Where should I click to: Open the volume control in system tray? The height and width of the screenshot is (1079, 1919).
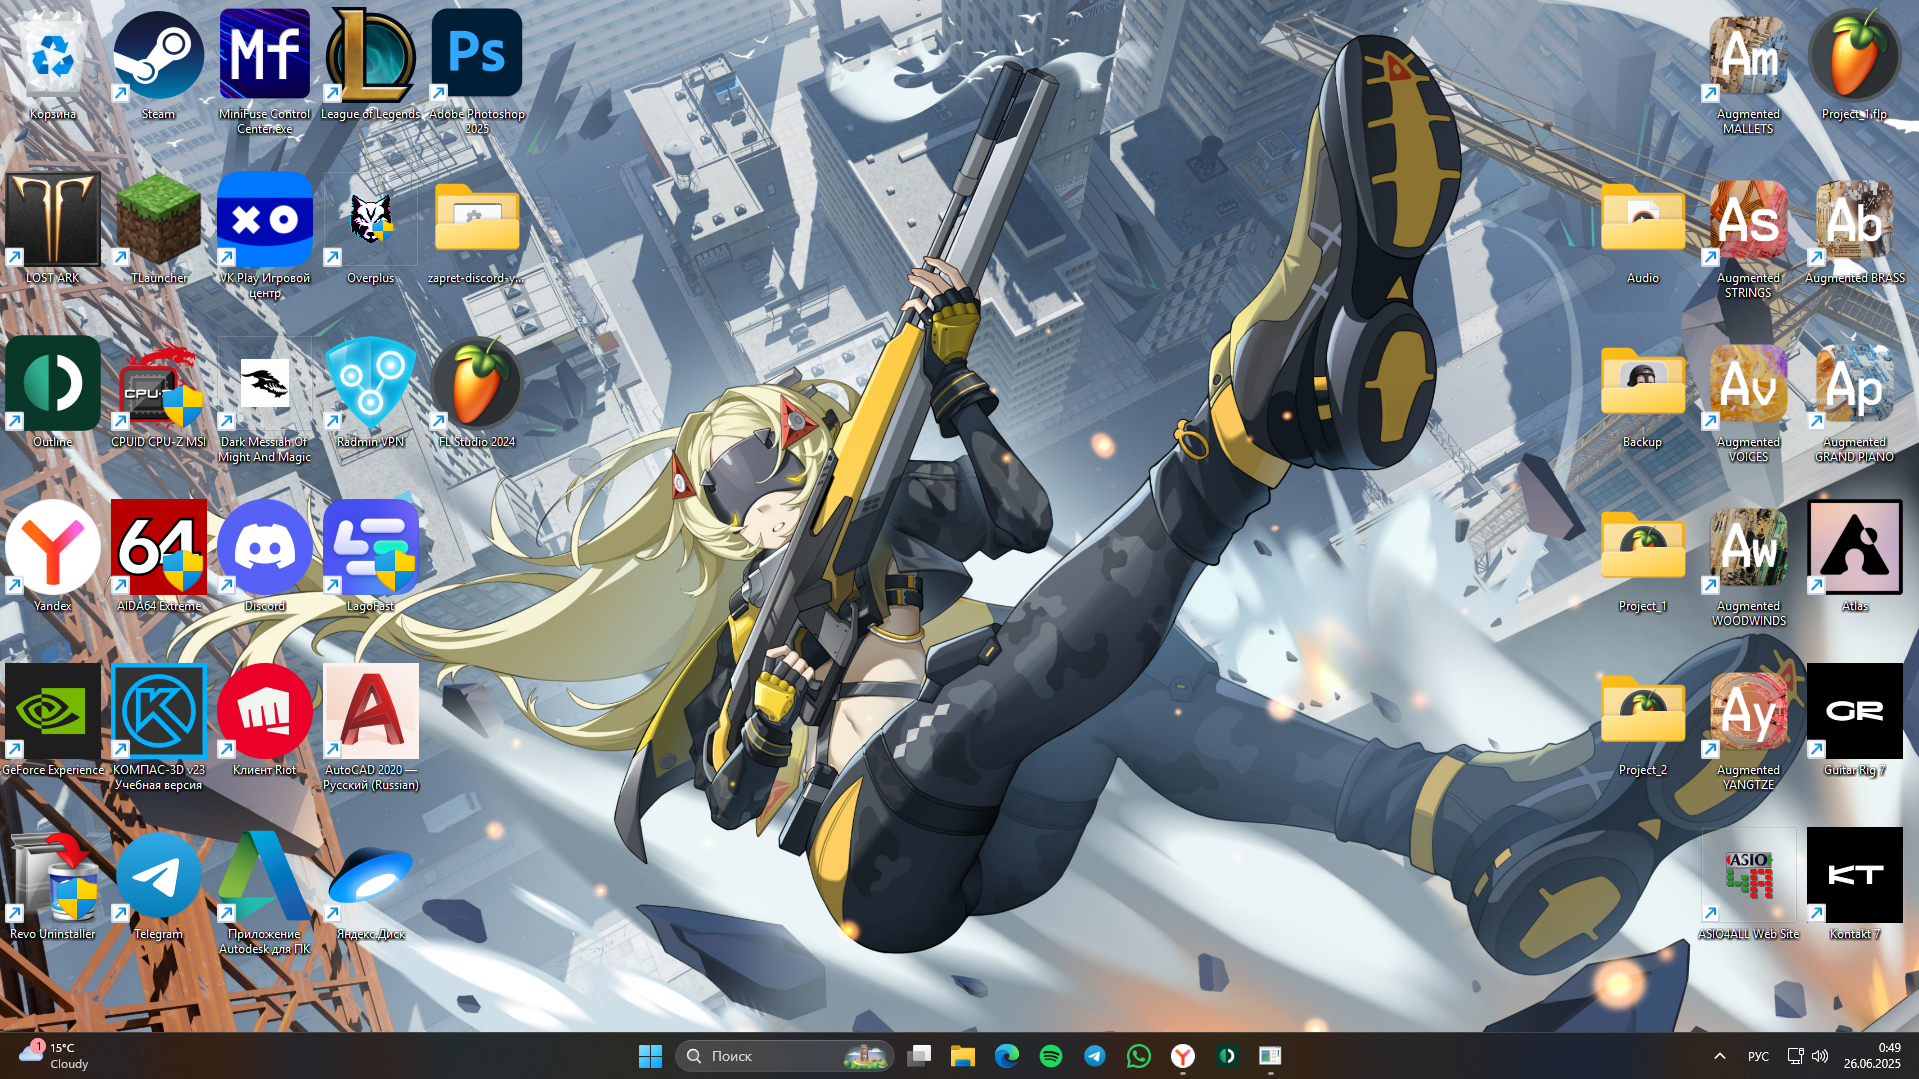tap(1820, 1056)
